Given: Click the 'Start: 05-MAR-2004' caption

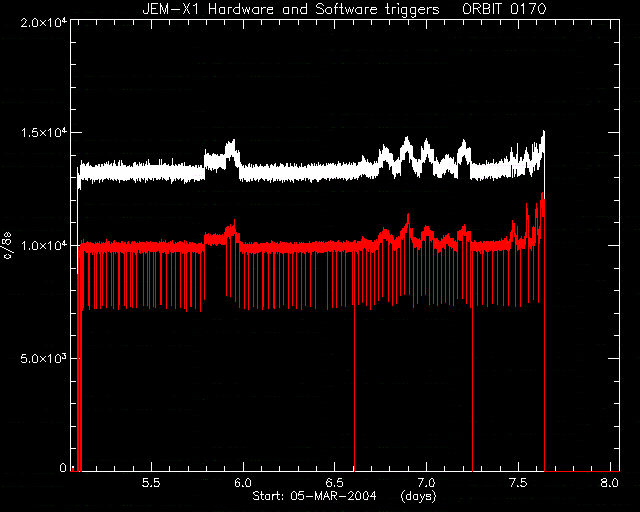Looking at the screenshot, I should pyautogui.click(x=314, y=496).
